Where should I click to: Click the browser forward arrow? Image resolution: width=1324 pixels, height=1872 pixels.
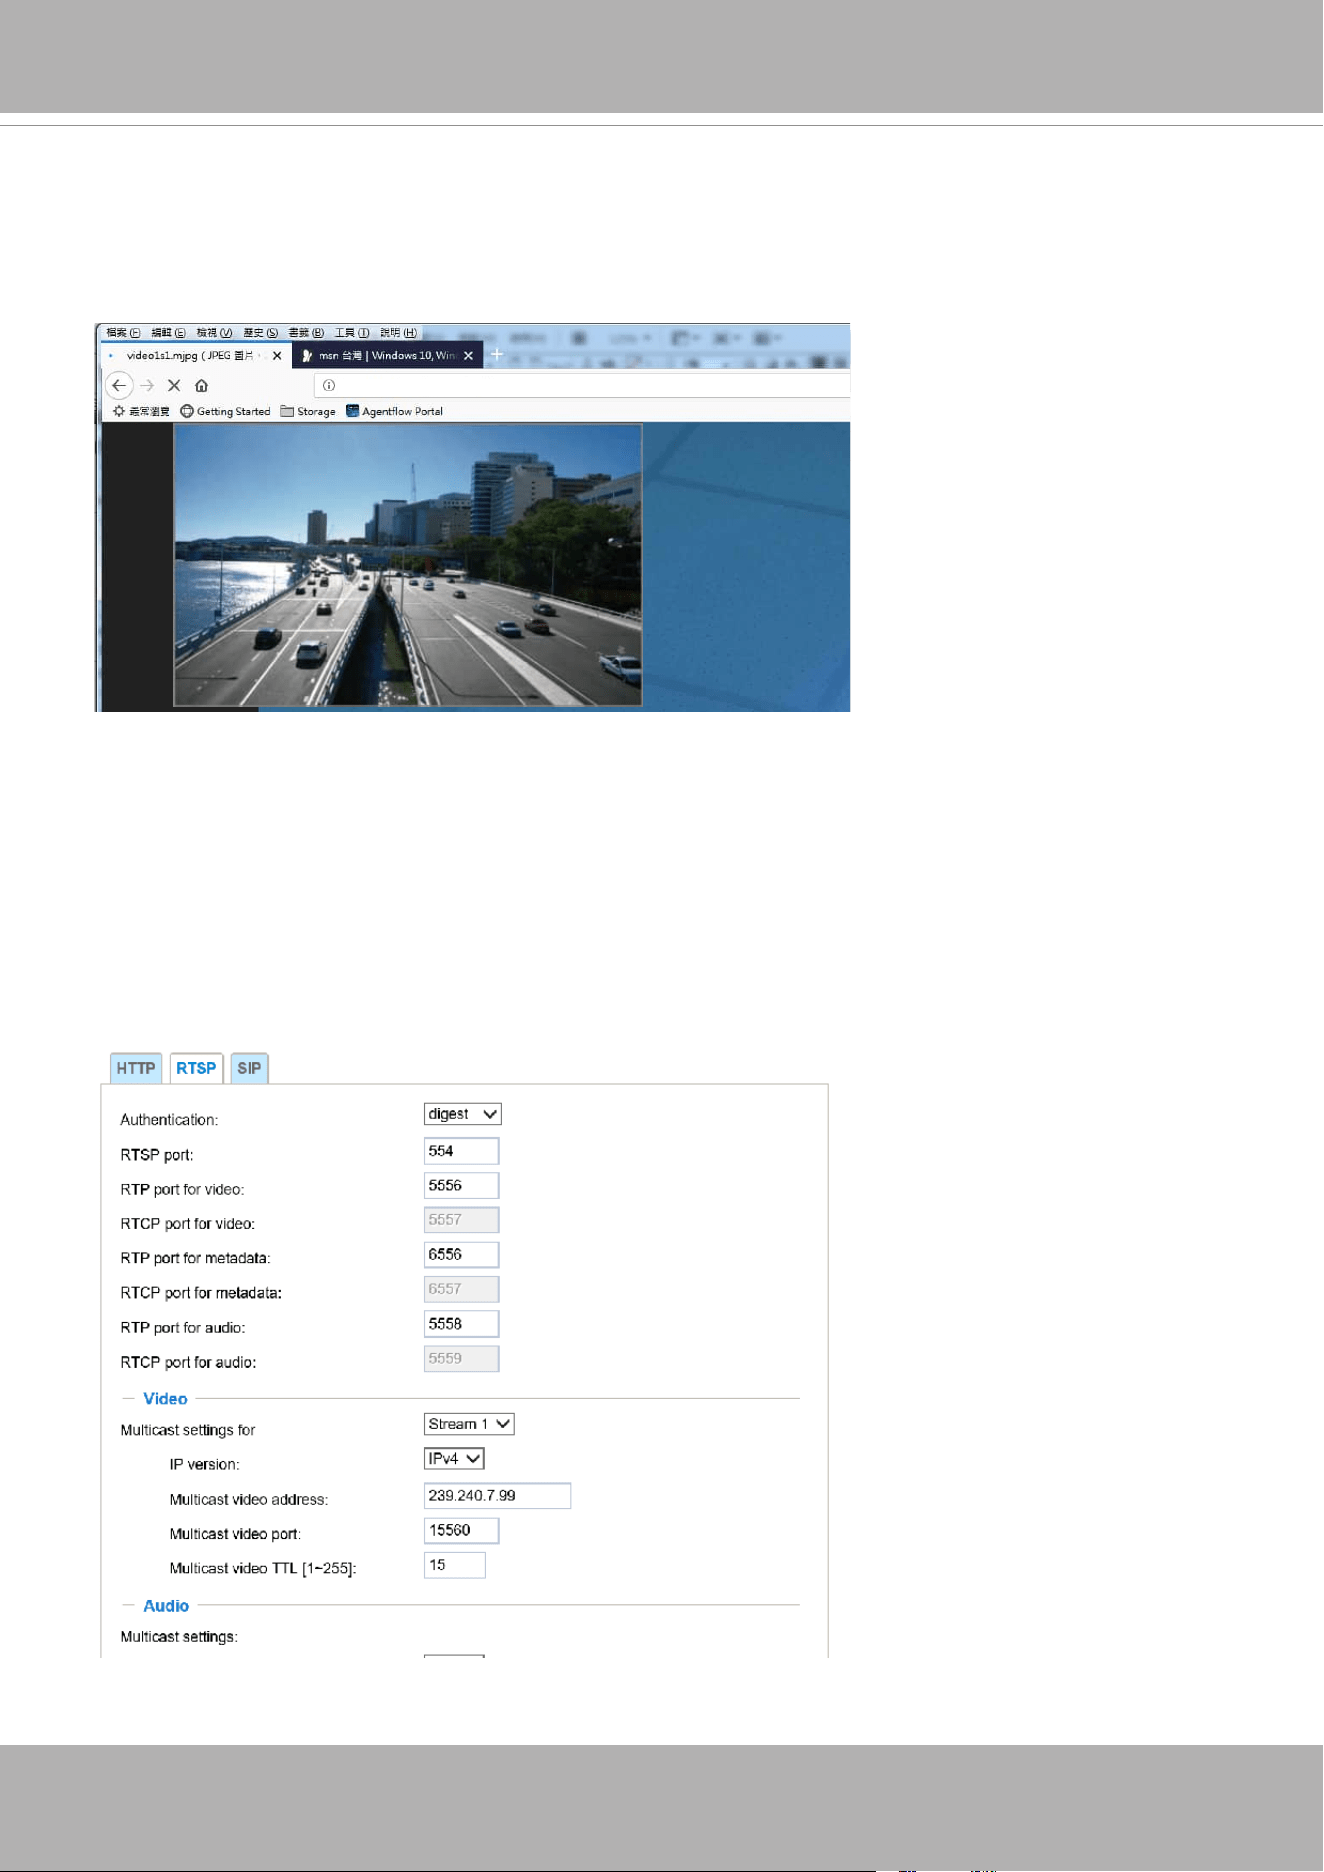[147, 385]
